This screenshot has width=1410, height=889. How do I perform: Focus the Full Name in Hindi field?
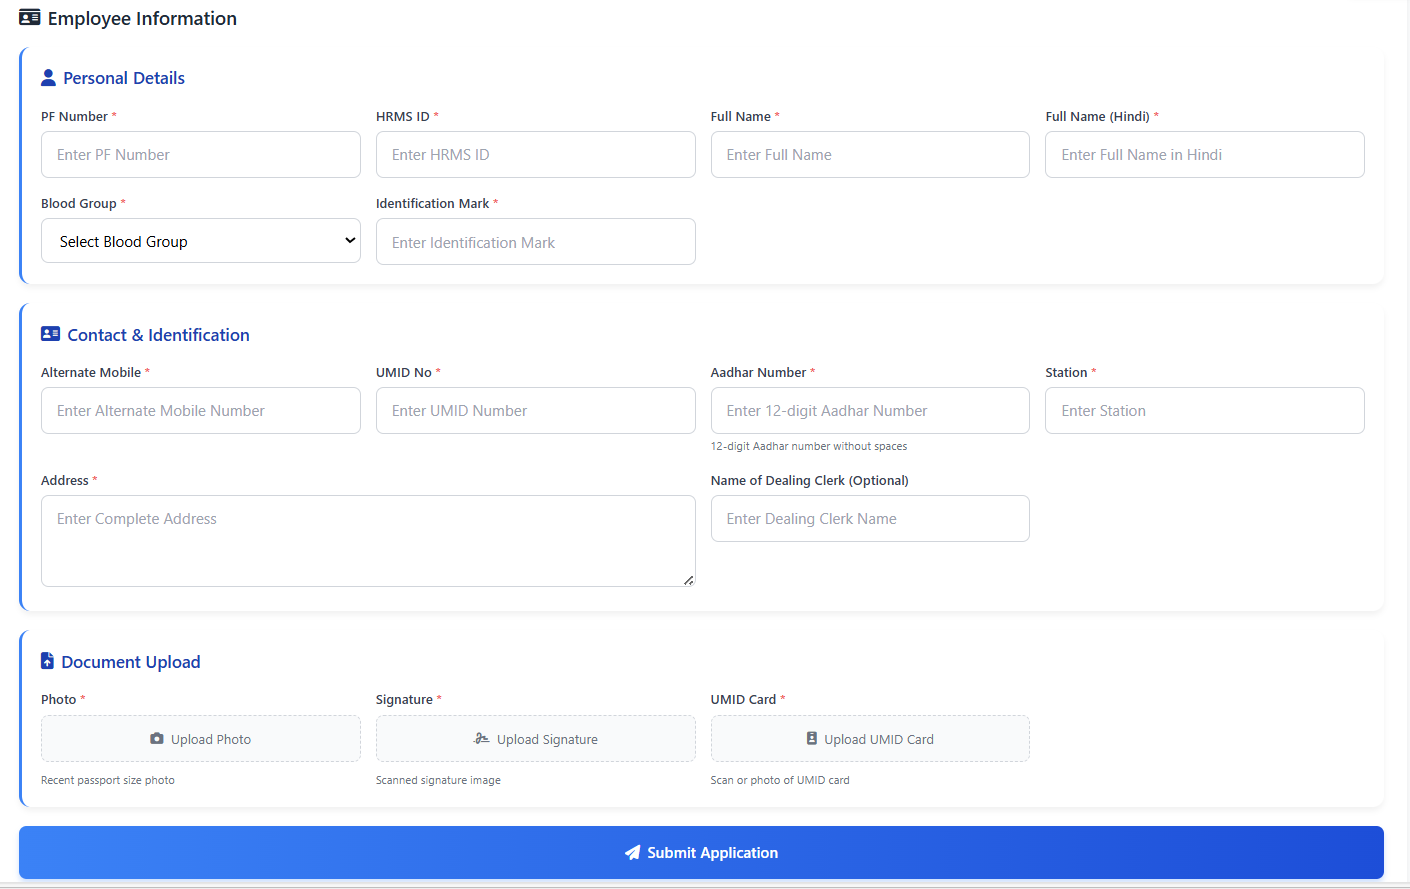pos(1204,155)
